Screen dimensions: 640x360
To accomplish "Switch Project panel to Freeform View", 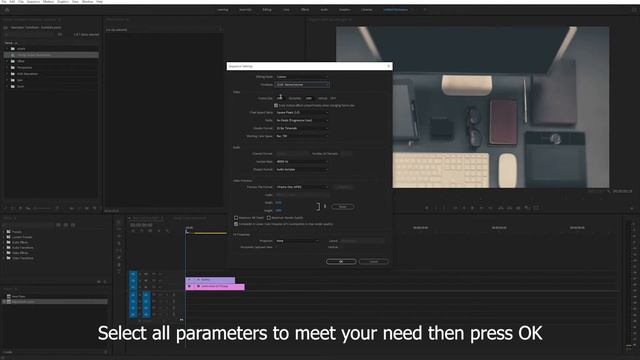I will click(28, 208).
